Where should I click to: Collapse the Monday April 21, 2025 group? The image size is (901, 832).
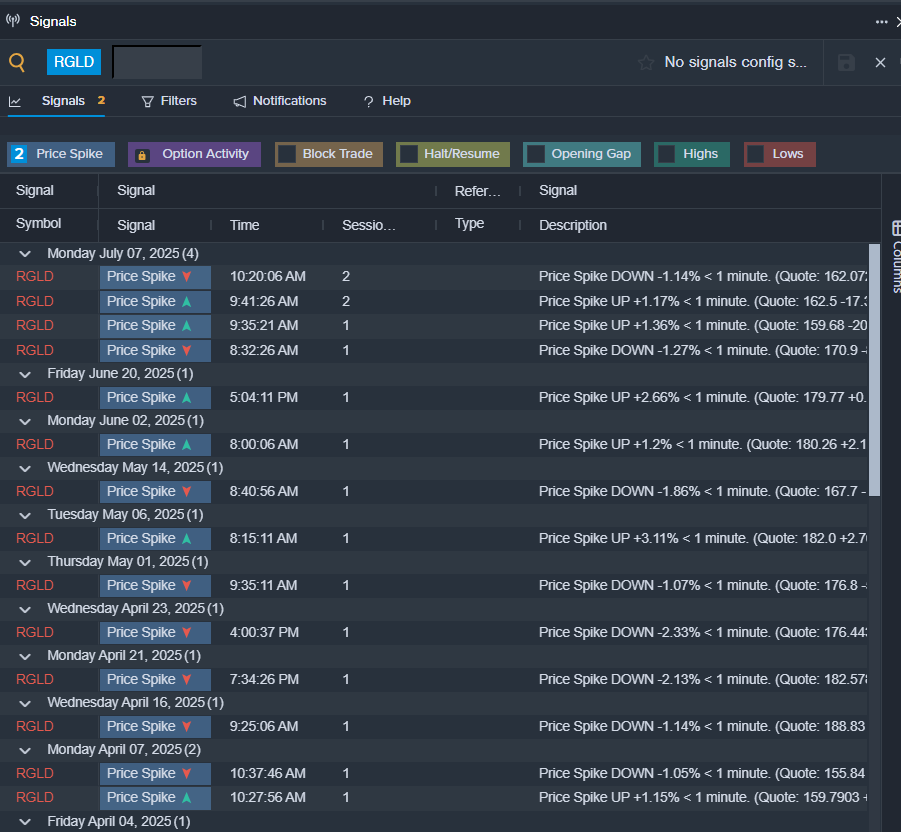coord(25,656)
